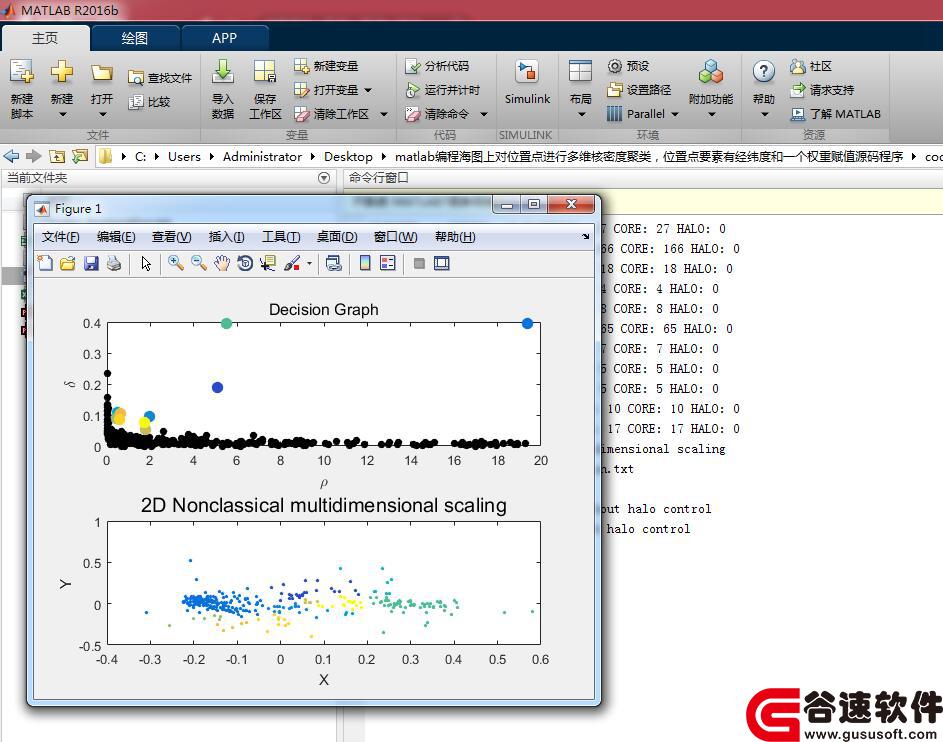Go back using the address bar back arrow

pyautogui.click(x=11, y=156)
